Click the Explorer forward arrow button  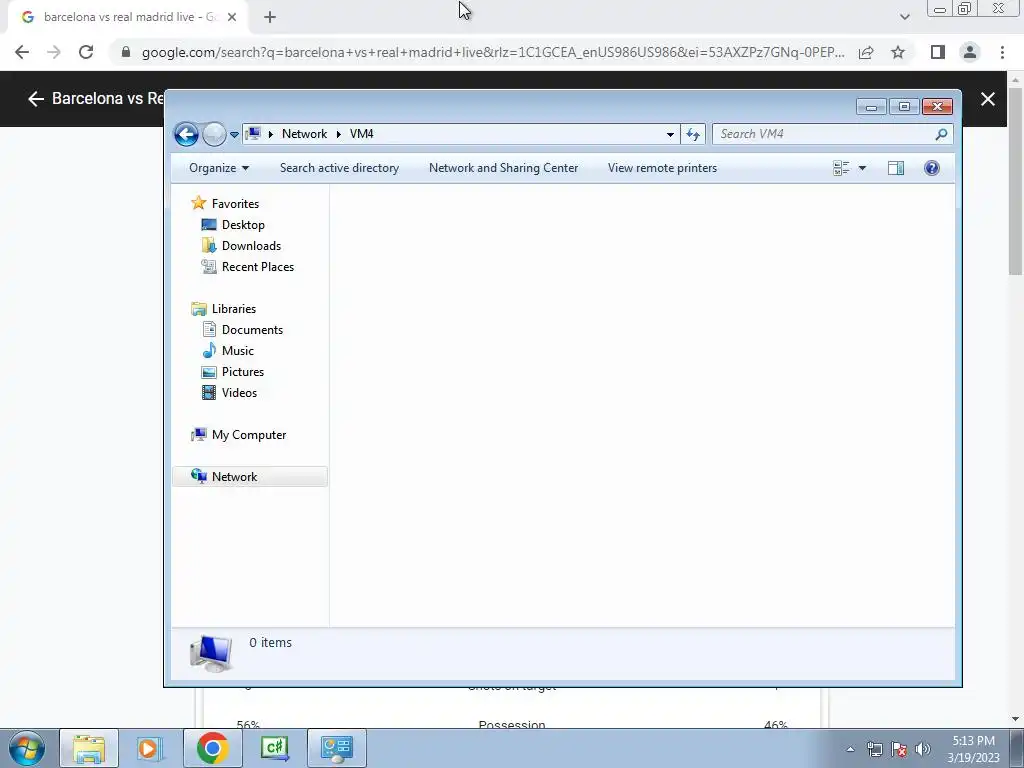(x=214, y=135)
